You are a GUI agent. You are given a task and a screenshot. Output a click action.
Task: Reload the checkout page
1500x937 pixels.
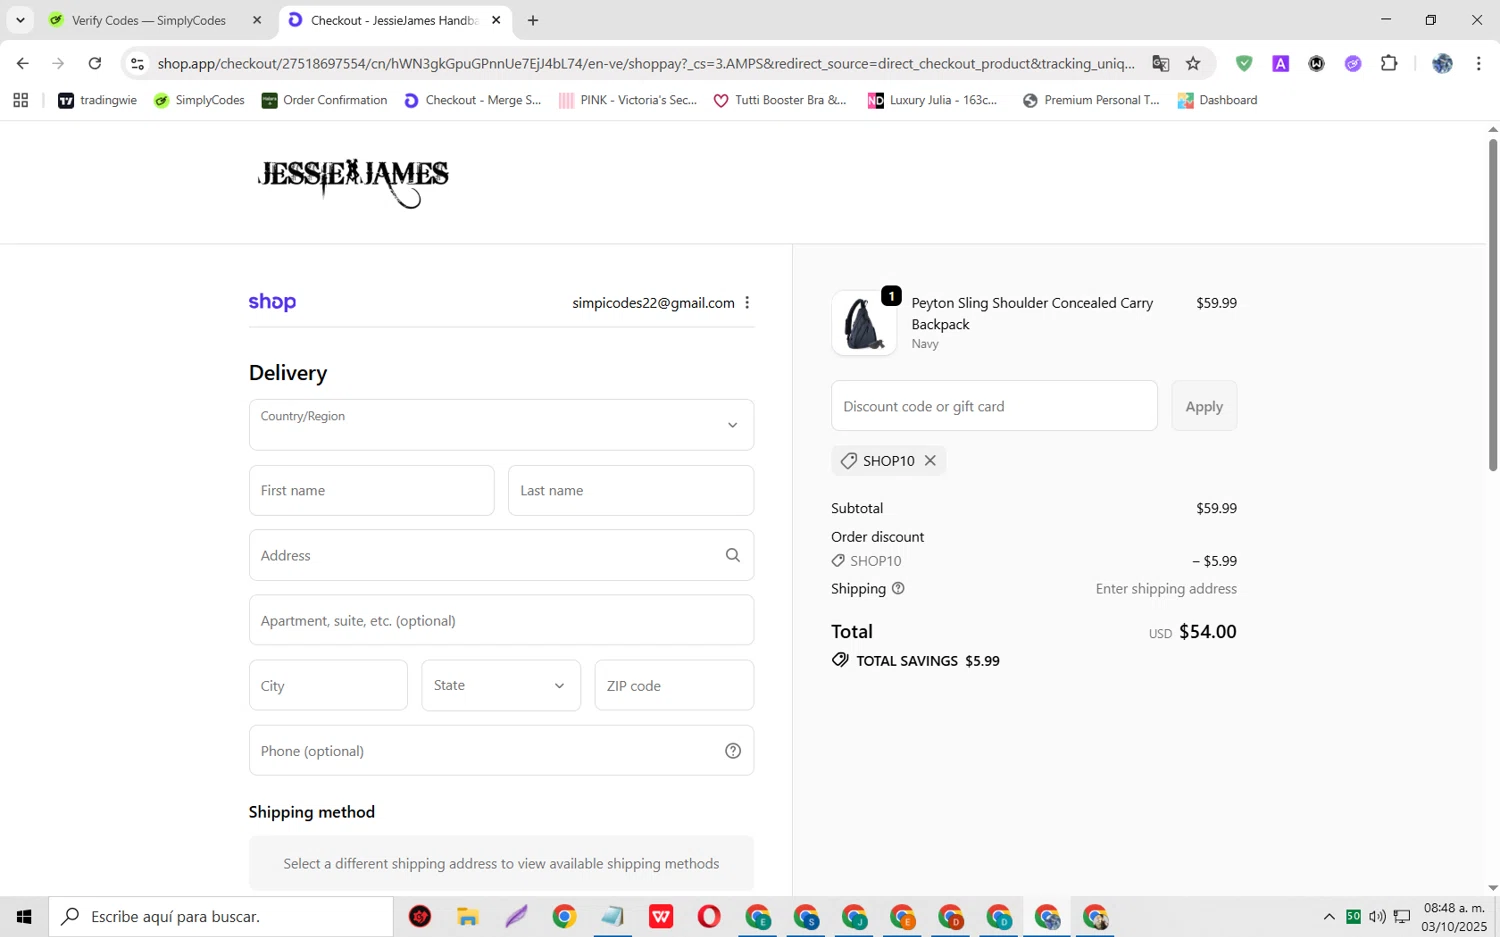(95, 63)
